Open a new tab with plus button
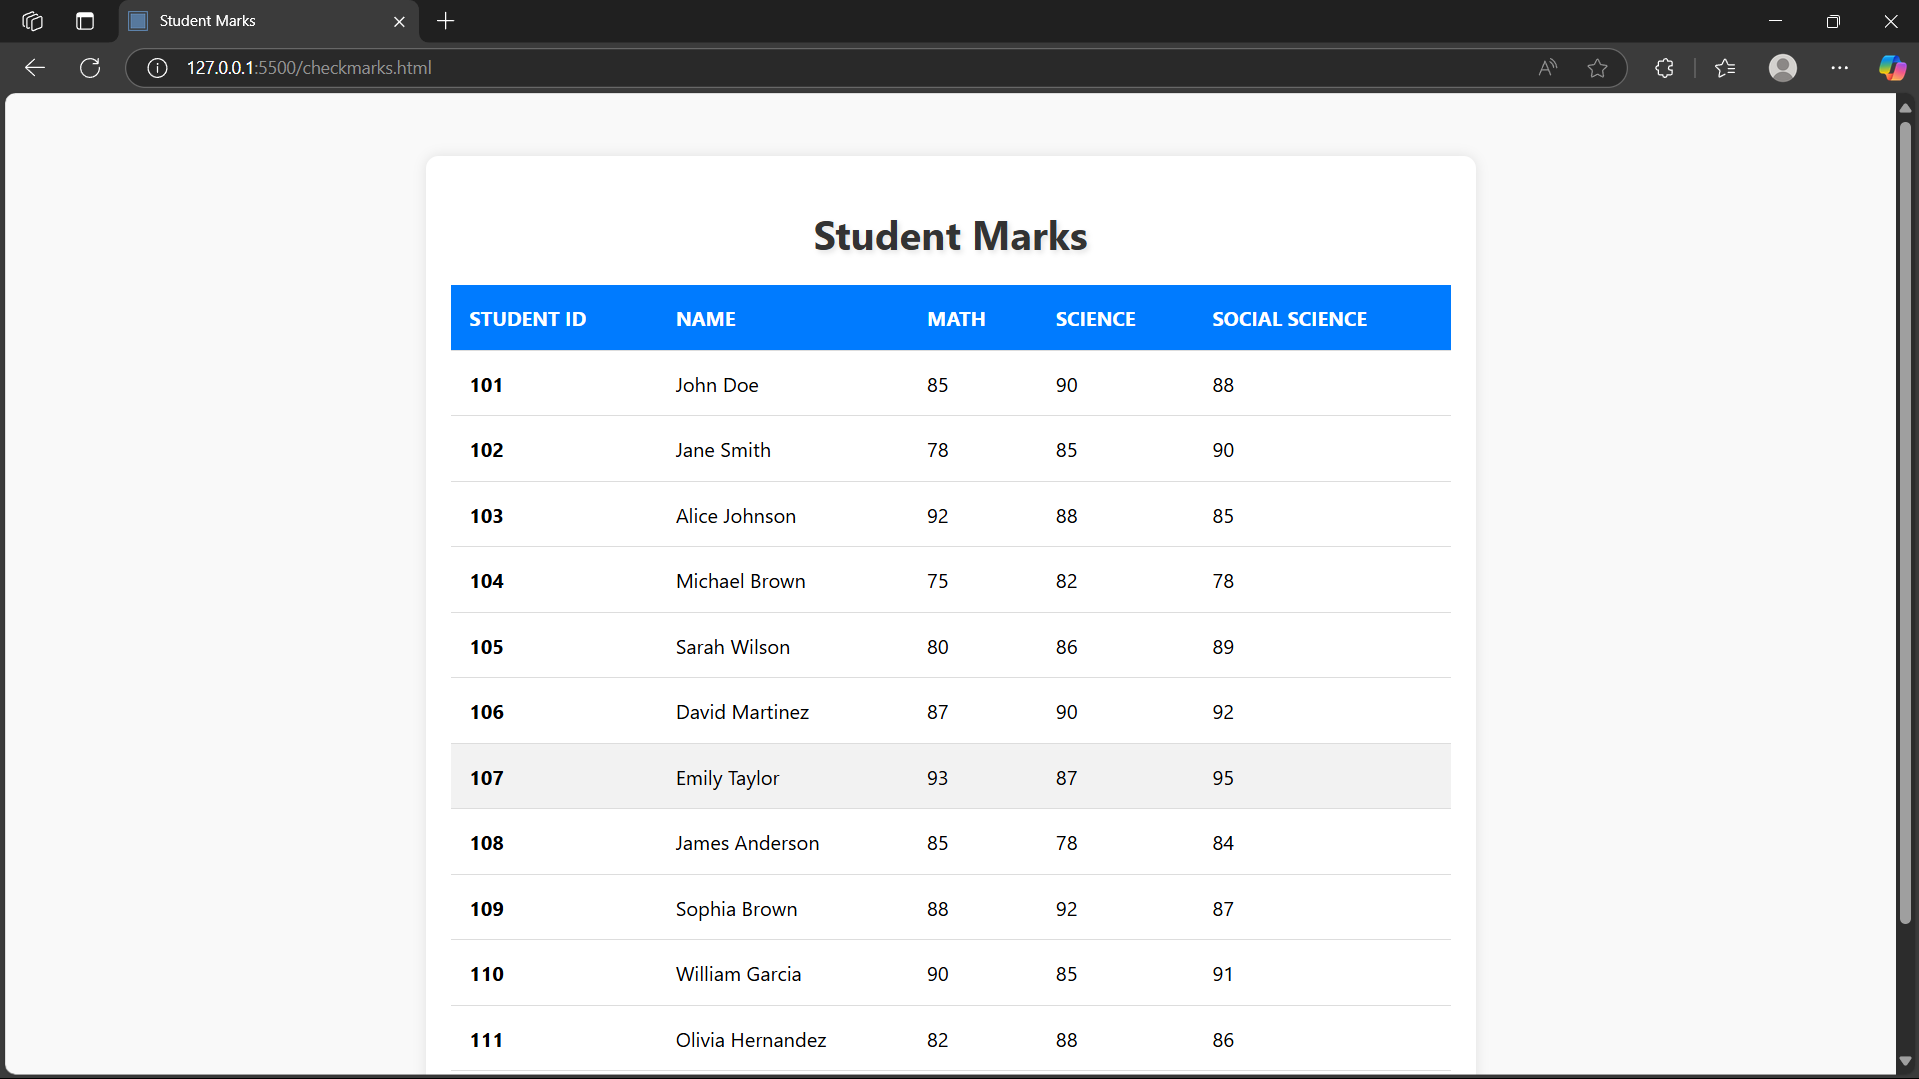1919x1079 pixels. point(446,21)
